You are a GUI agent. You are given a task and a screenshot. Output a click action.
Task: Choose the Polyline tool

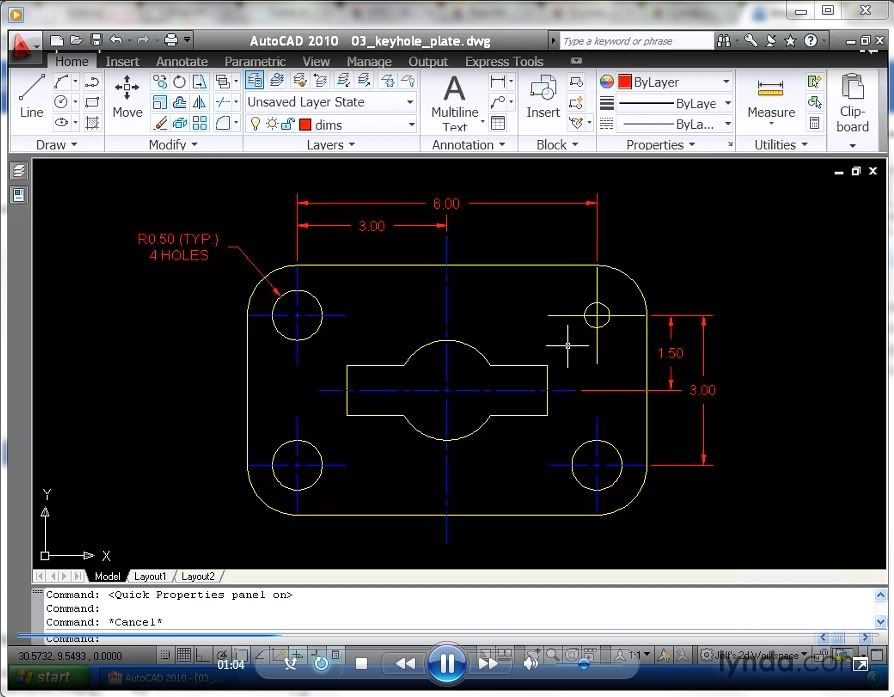click(92, 82)
